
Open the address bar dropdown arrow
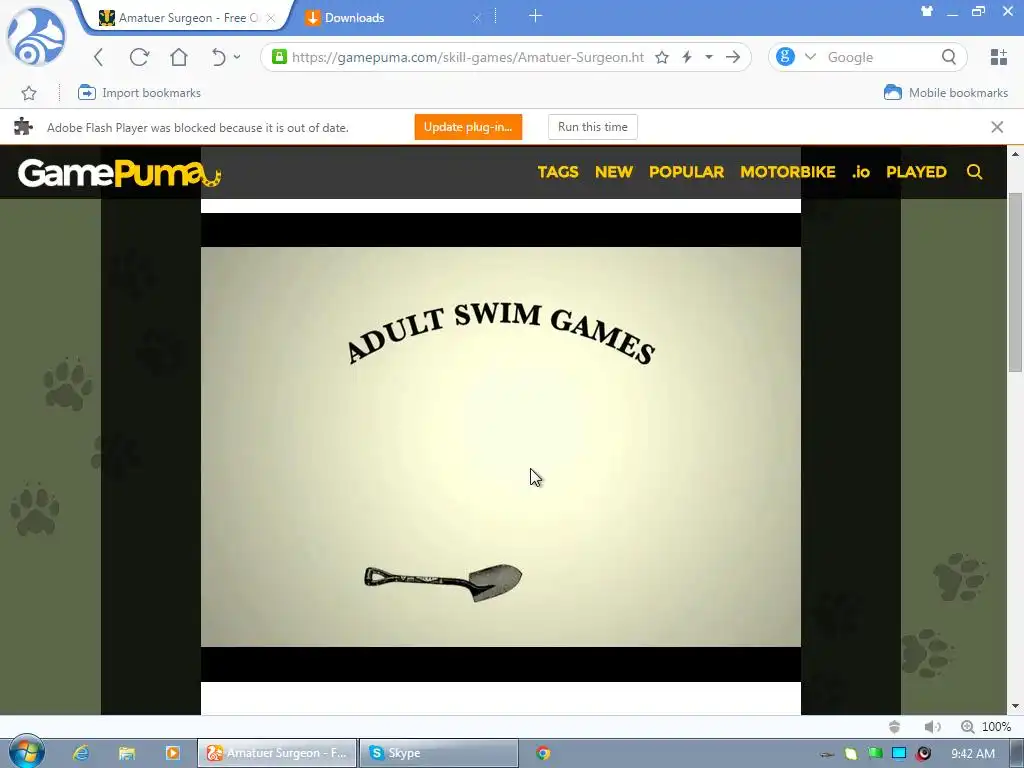click(x=709, y=57)
